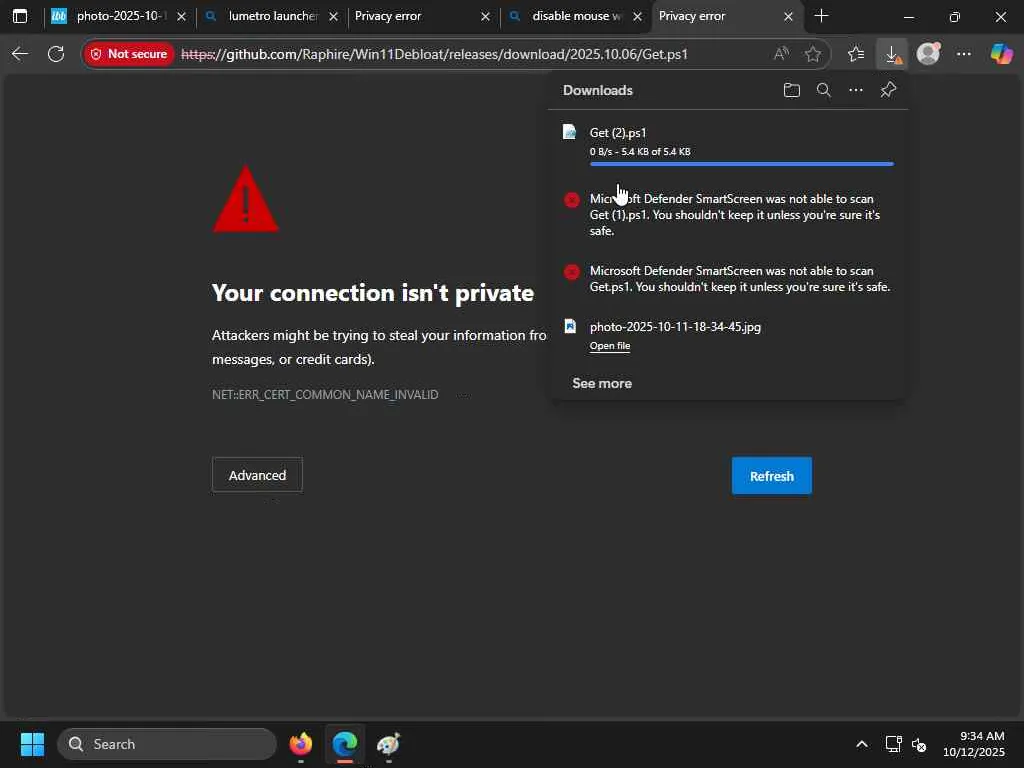This screenshot has height=768, width=1024.
Task: Select Get (2).ps1 download entry
Action: tap(728, 145)
